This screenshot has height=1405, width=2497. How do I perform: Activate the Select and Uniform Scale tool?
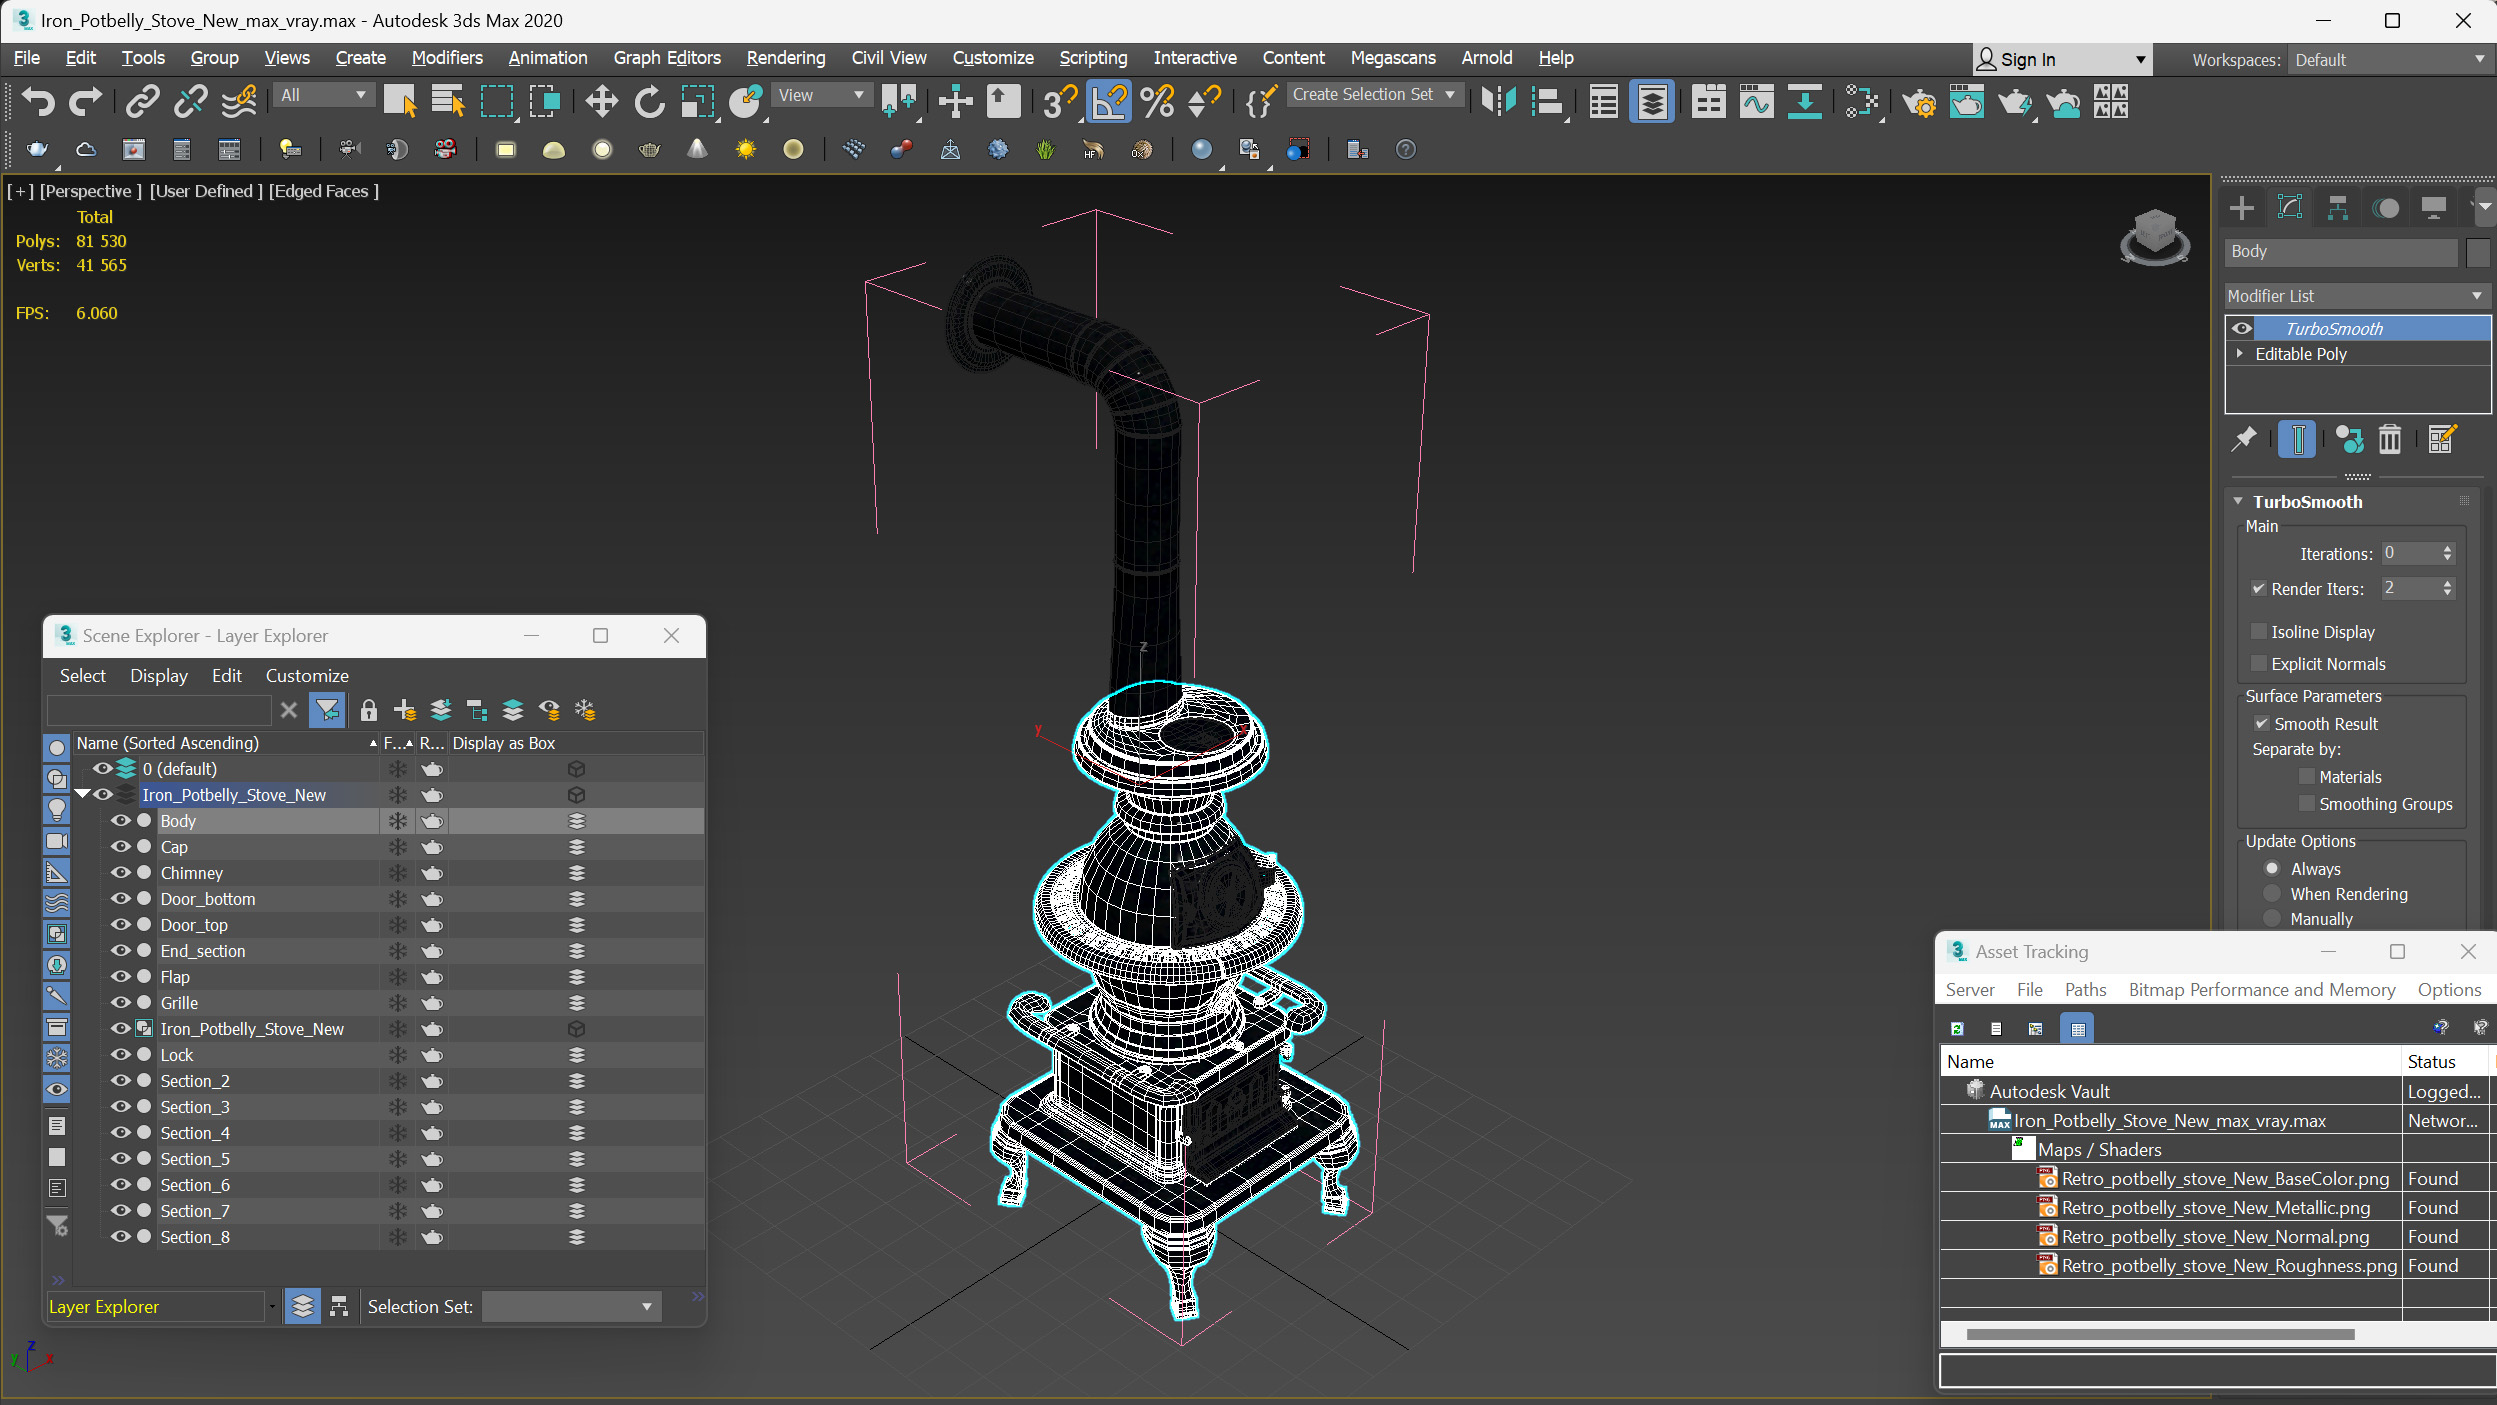[x=697, y=101]
